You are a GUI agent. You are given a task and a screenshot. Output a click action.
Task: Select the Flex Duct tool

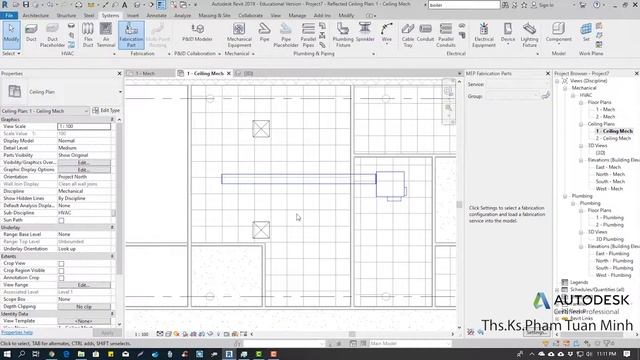point(88,35)
